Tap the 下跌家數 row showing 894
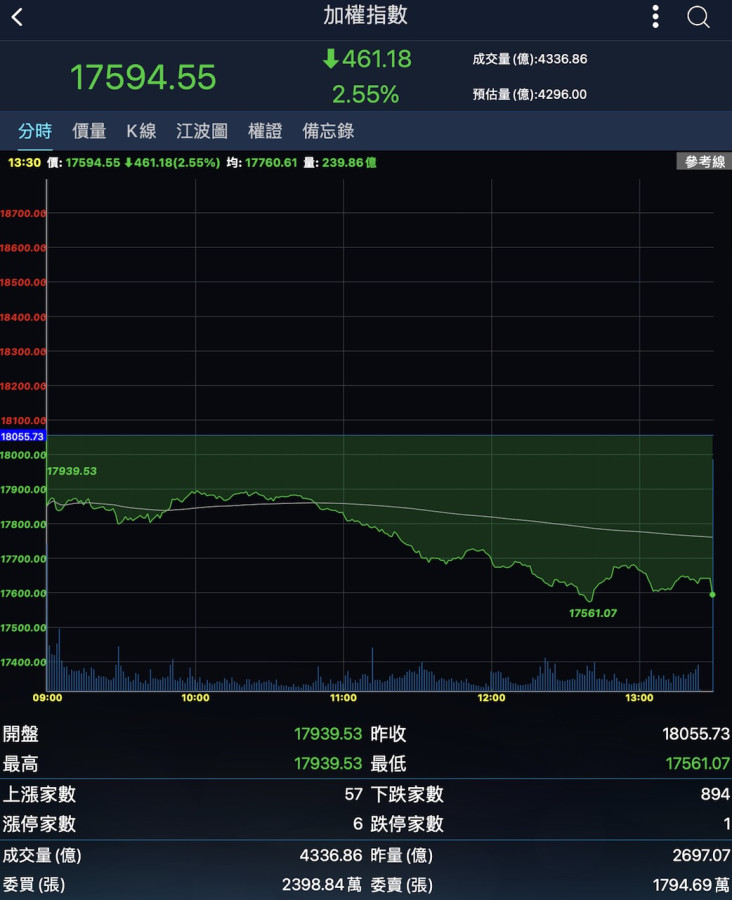 550,794
